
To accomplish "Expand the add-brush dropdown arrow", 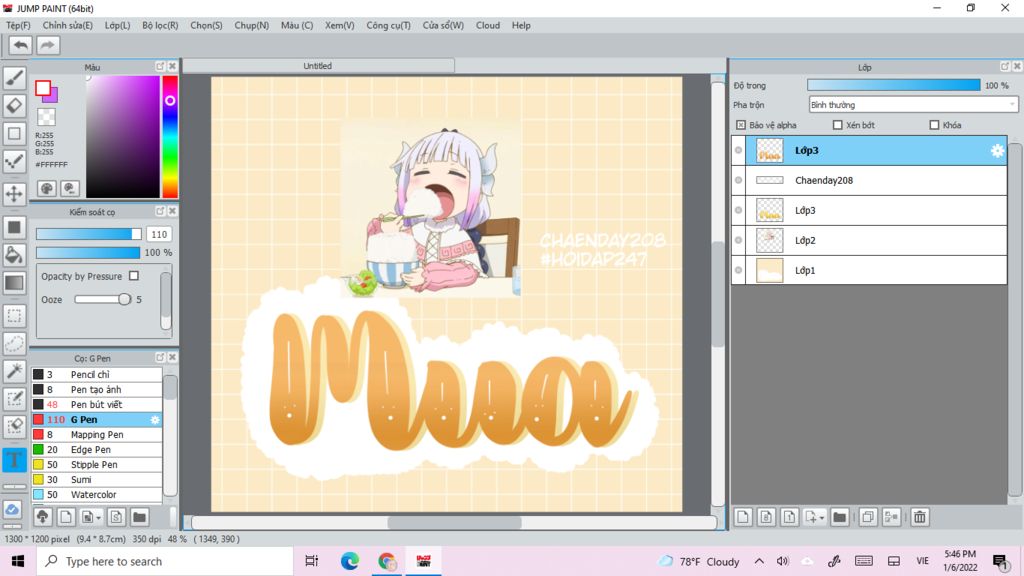I will point(99,518).
